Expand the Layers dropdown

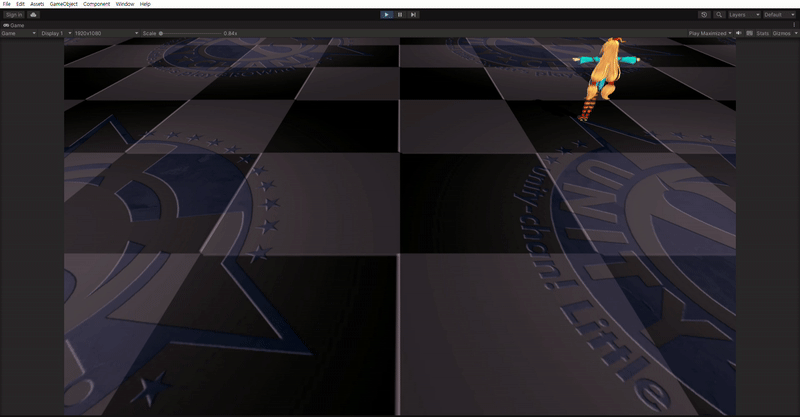pyautogui.click(x=744, y=15)
